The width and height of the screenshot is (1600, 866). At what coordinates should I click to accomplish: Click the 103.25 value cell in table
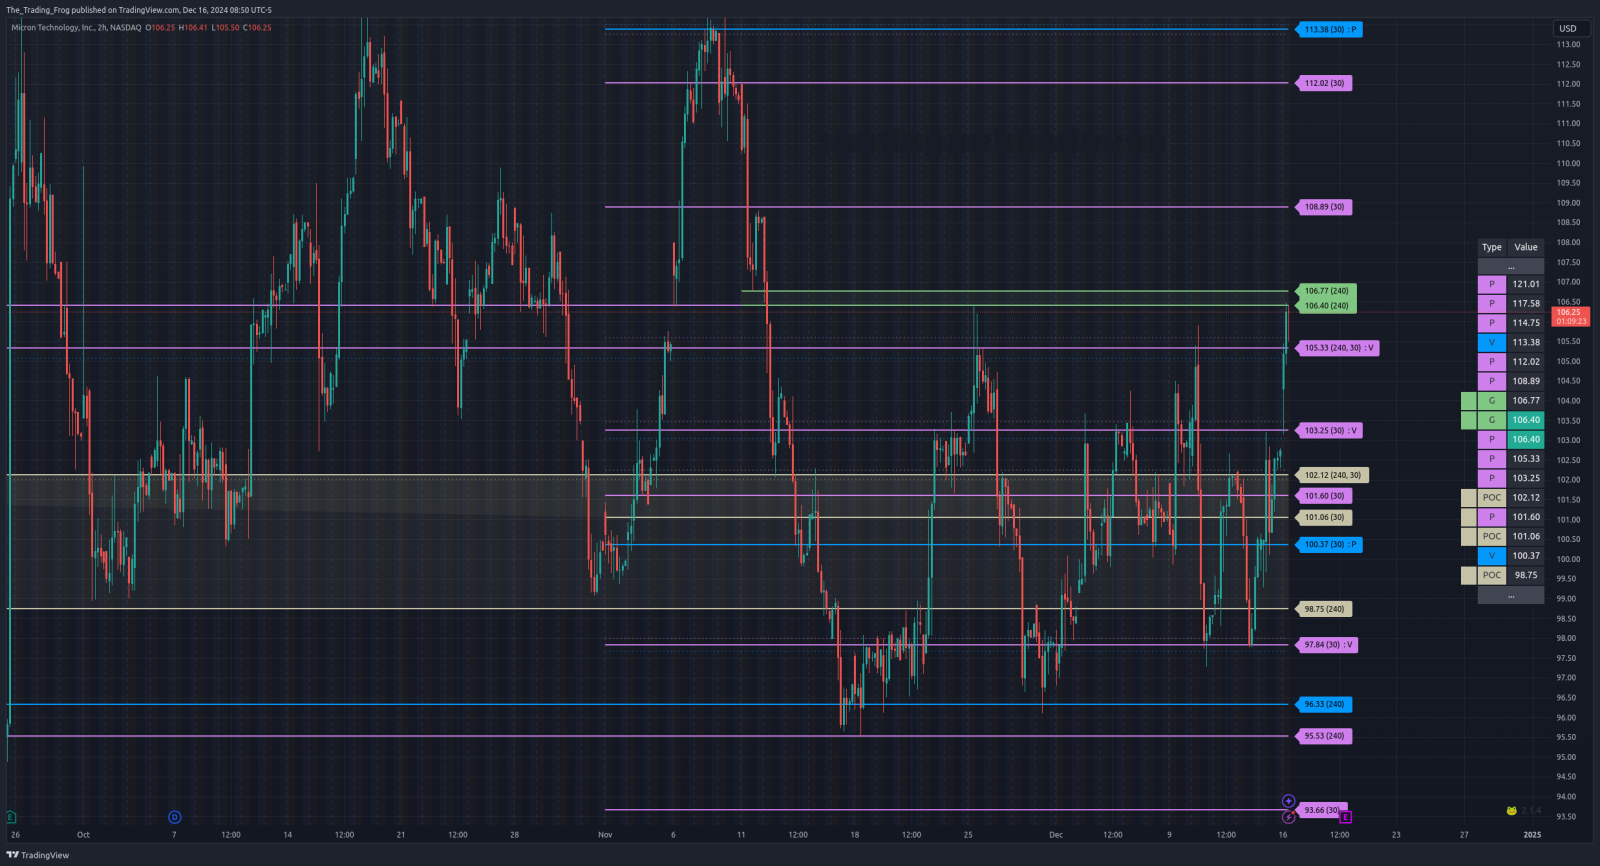click(x=1526, y=478)
